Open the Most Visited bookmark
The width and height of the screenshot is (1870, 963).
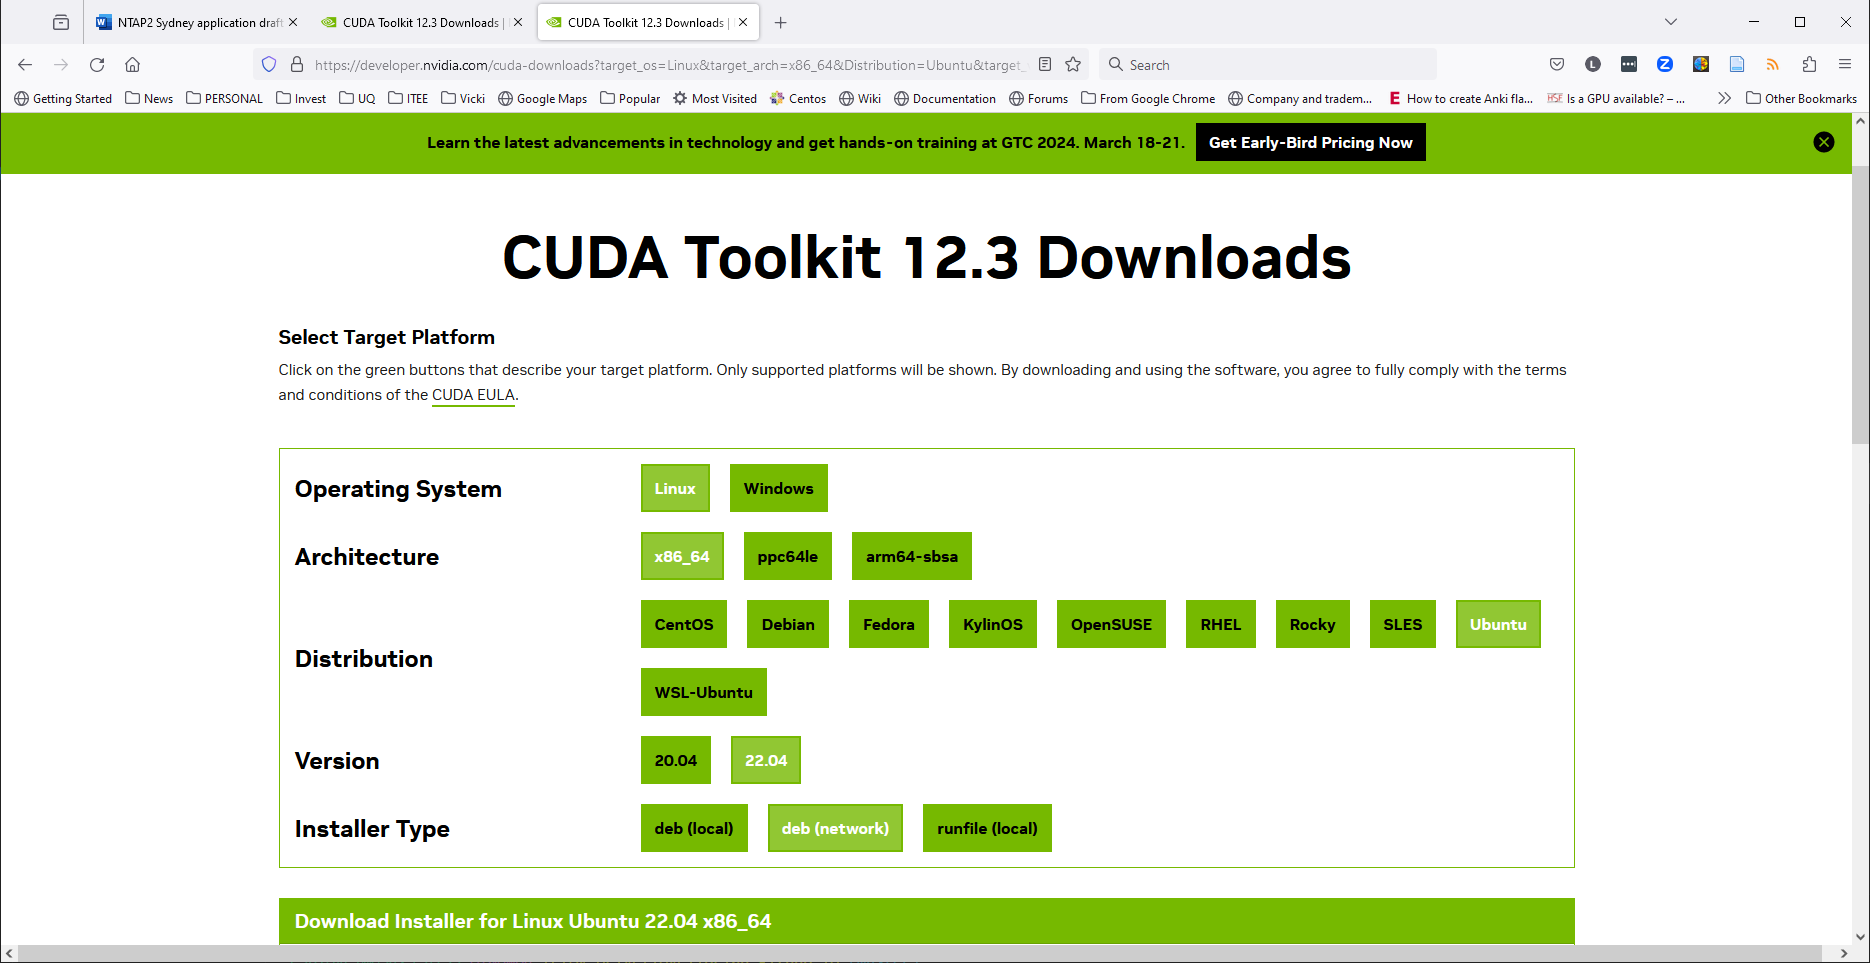[x=715, y=98]
